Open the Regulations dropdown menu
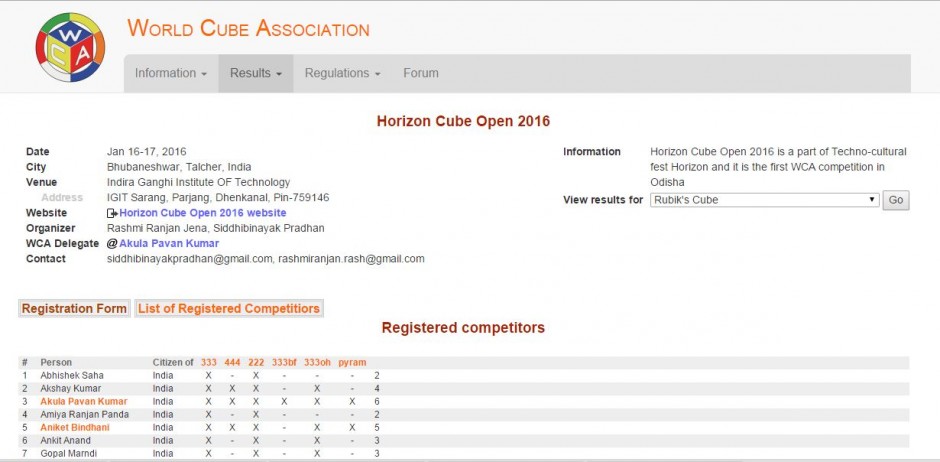940x462 pixels. (x=342, y=73)
